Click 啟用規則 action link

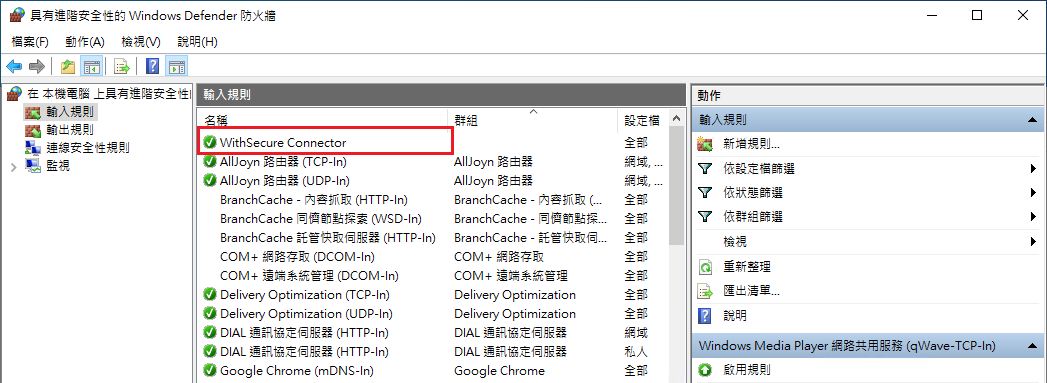(x=747, y=370)
